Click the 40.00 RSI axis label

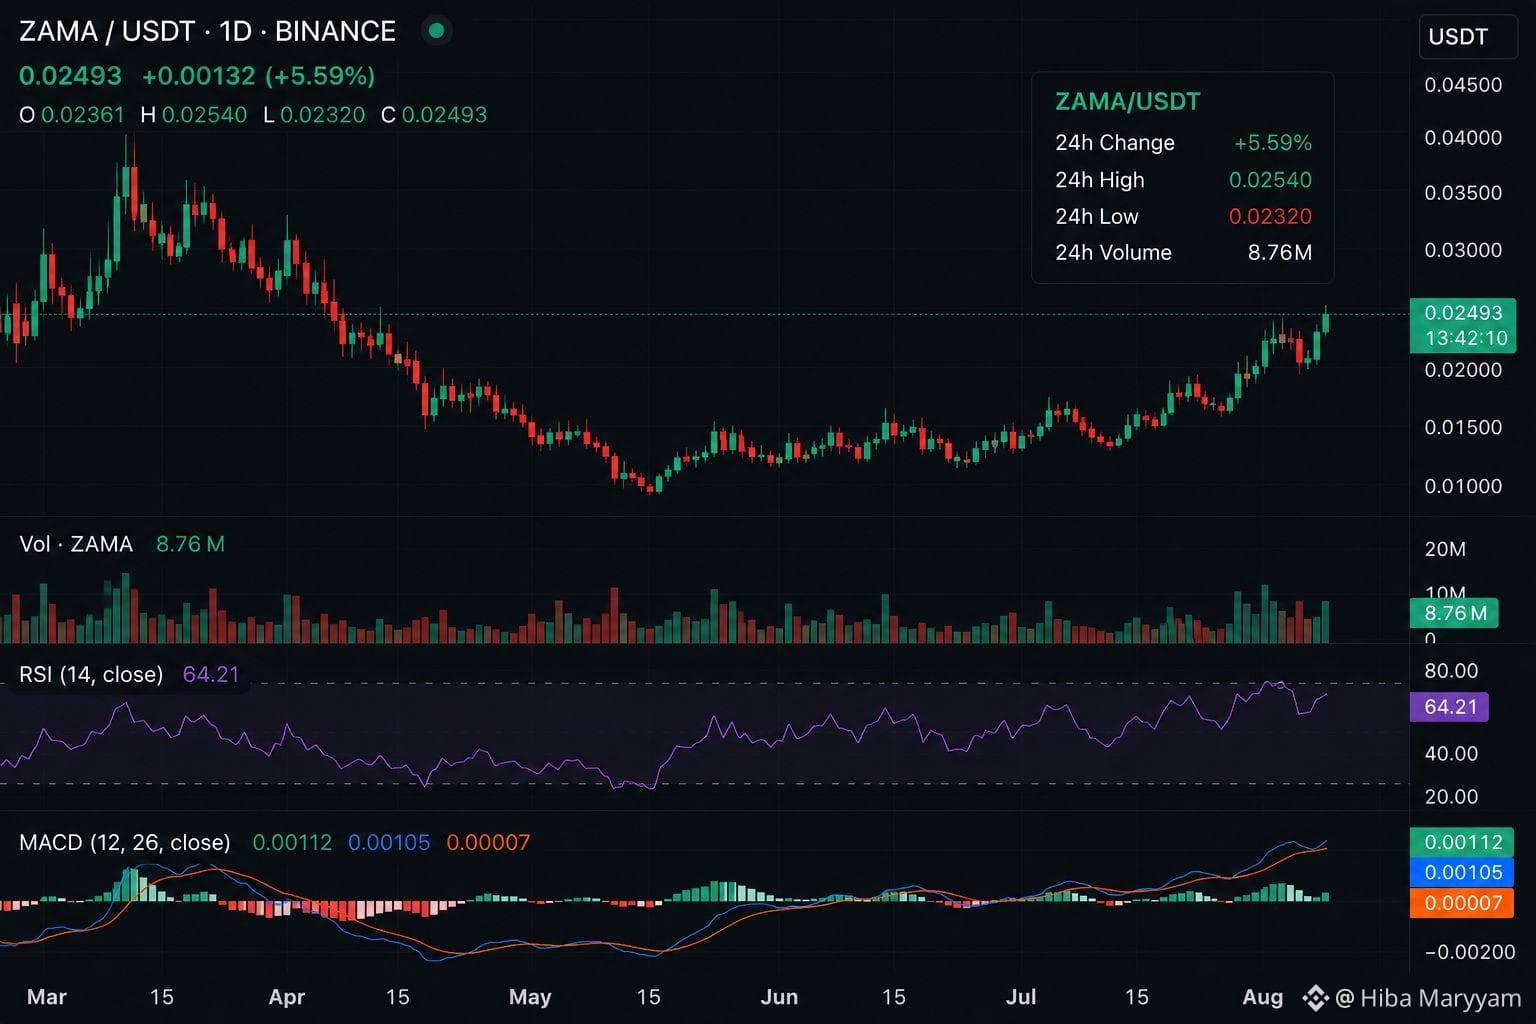click(x=1451, y=754)
